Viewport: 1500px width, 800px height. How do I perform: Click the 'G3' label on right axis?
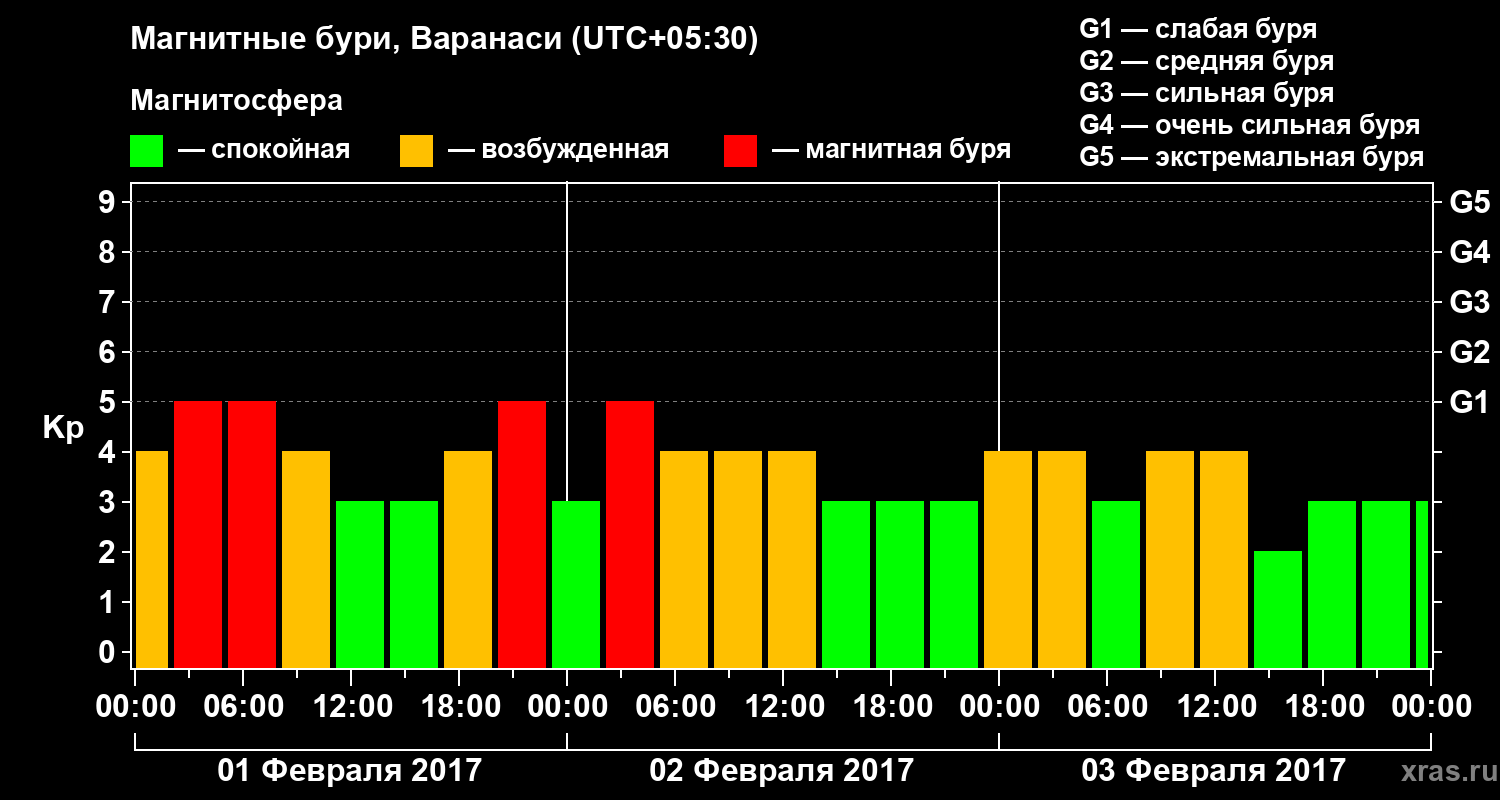tap(1469, 302)
